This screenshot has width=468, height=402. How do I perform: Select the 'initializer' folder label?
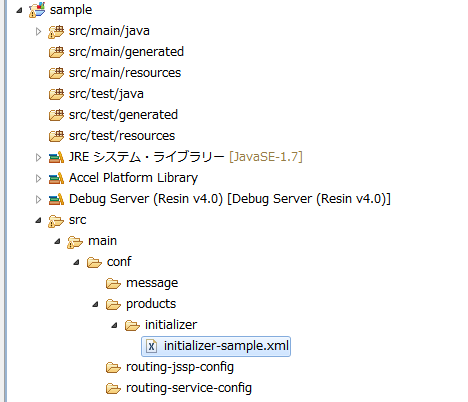(171, 325)
